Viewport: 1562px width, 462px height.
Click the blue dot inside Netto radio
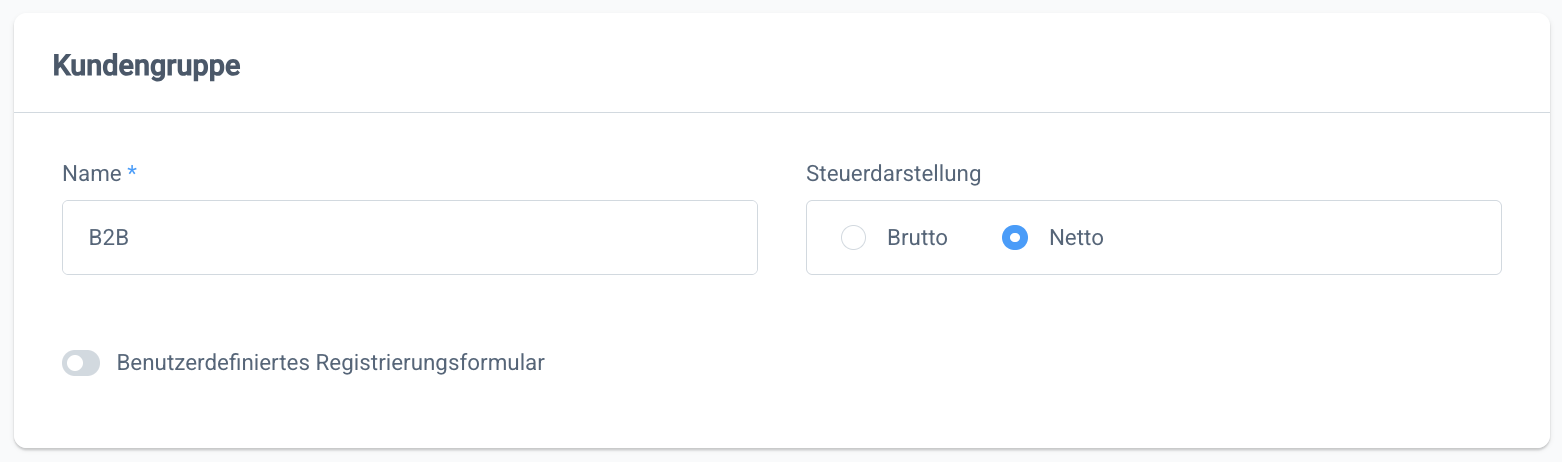pyautogui.click(x=1015, y=238)
